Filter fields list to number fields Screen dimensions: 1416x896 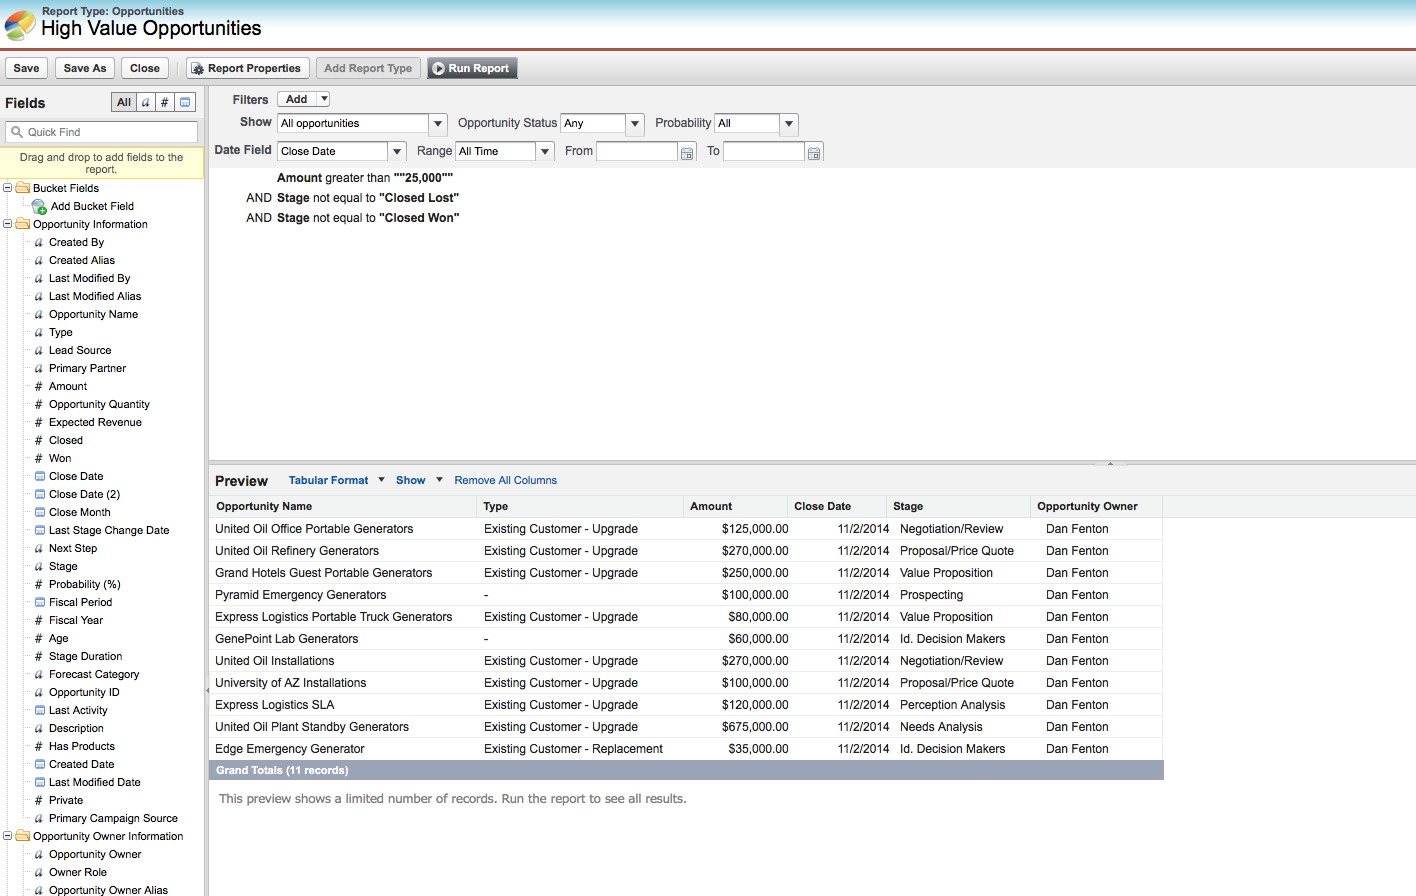165,102
